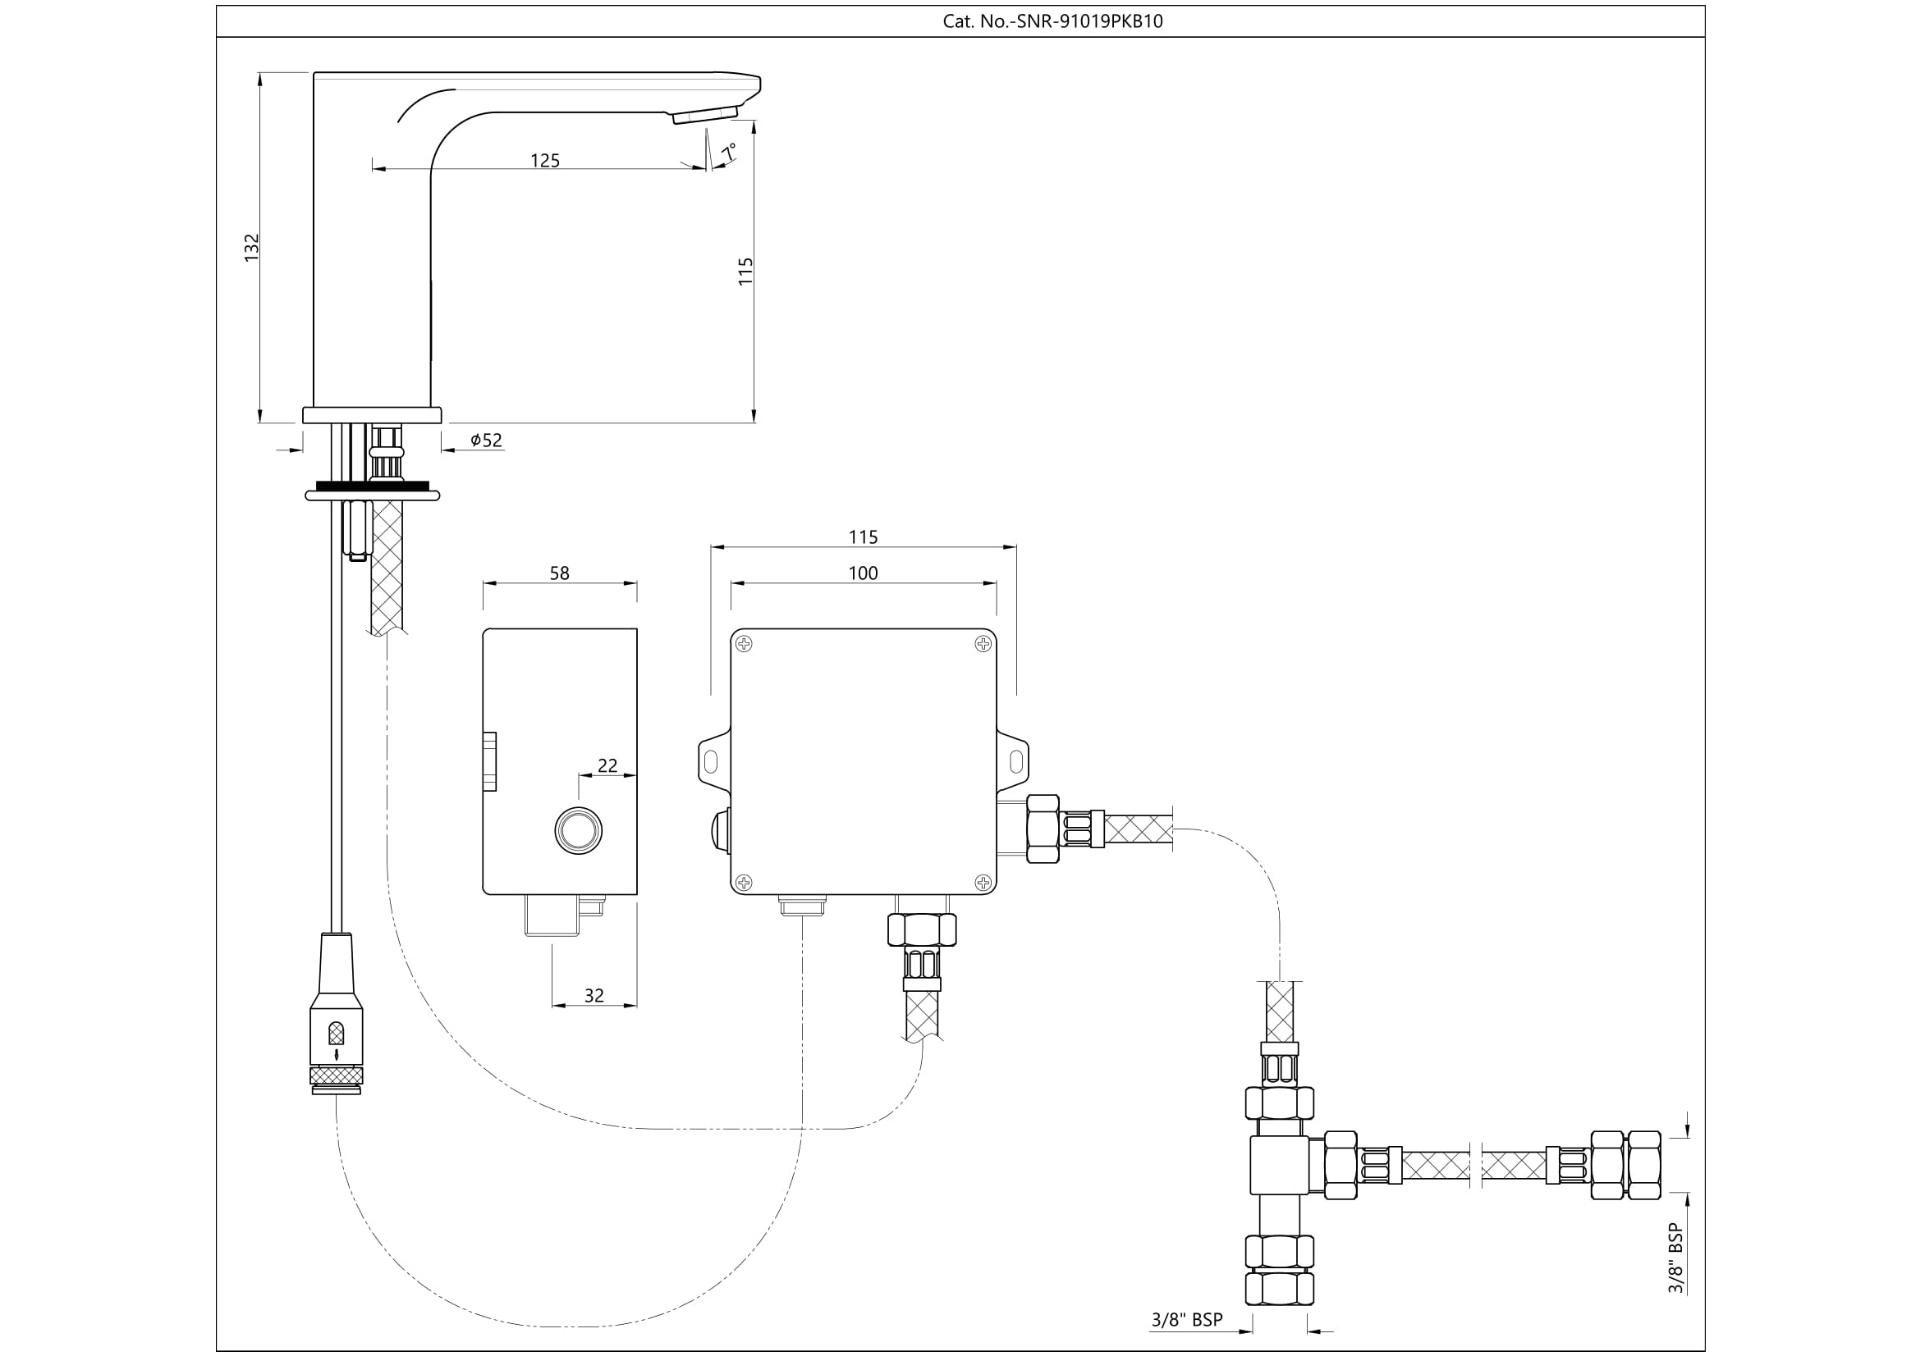Click the 32 dimension below side box
1920x1356 pixels.
(x=594, y=995)
